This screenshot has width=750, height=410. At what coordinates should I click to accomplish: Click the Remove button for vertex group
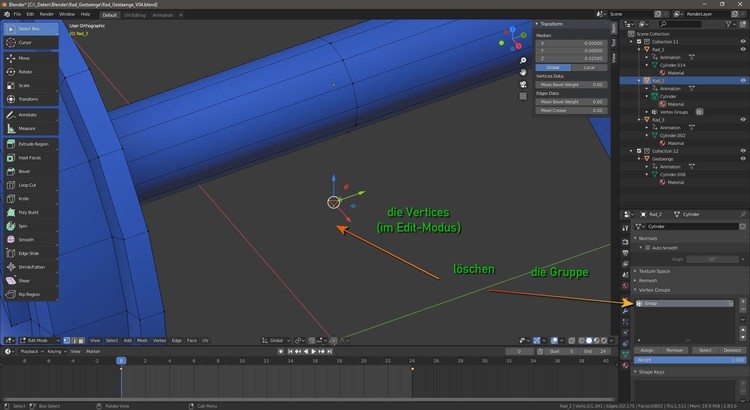pyautogui.click(x=674, y=351)
